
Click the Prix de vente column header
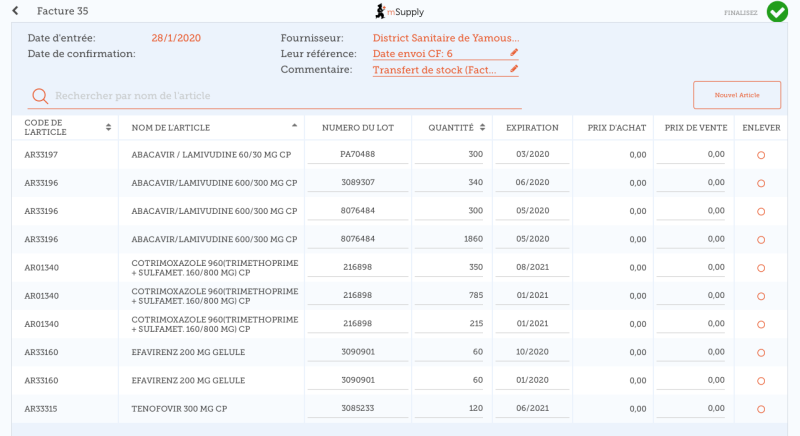(x=695, y=128)
